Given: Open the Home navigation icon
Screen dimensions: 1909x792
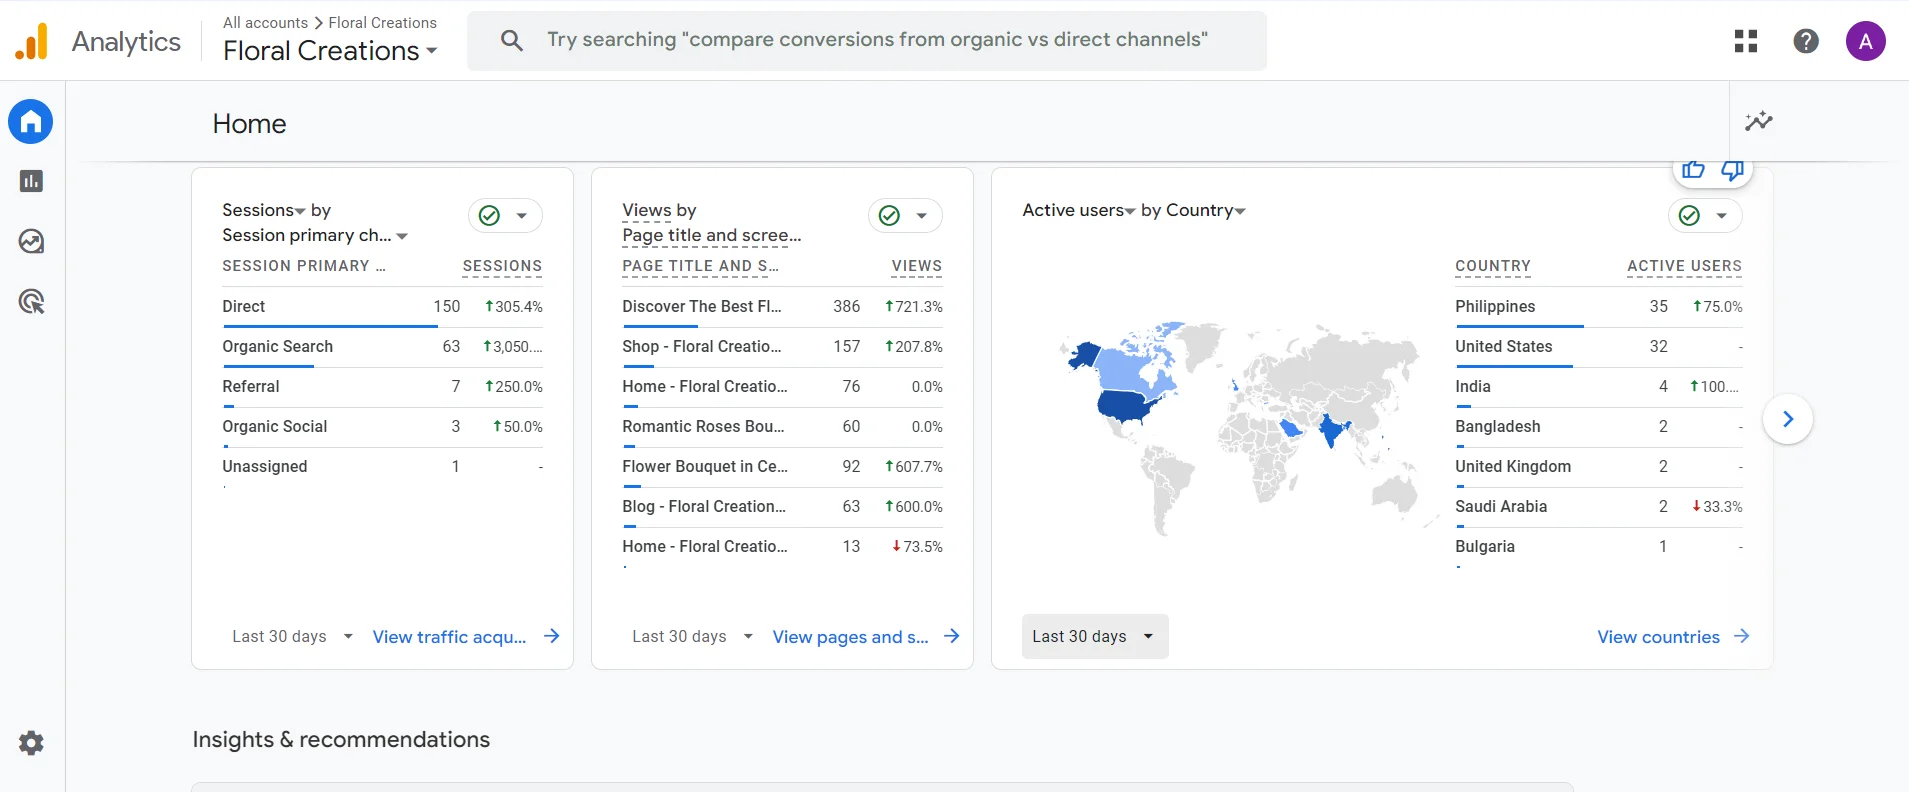Looking at the screenshot, I should (x=31, y=122).
